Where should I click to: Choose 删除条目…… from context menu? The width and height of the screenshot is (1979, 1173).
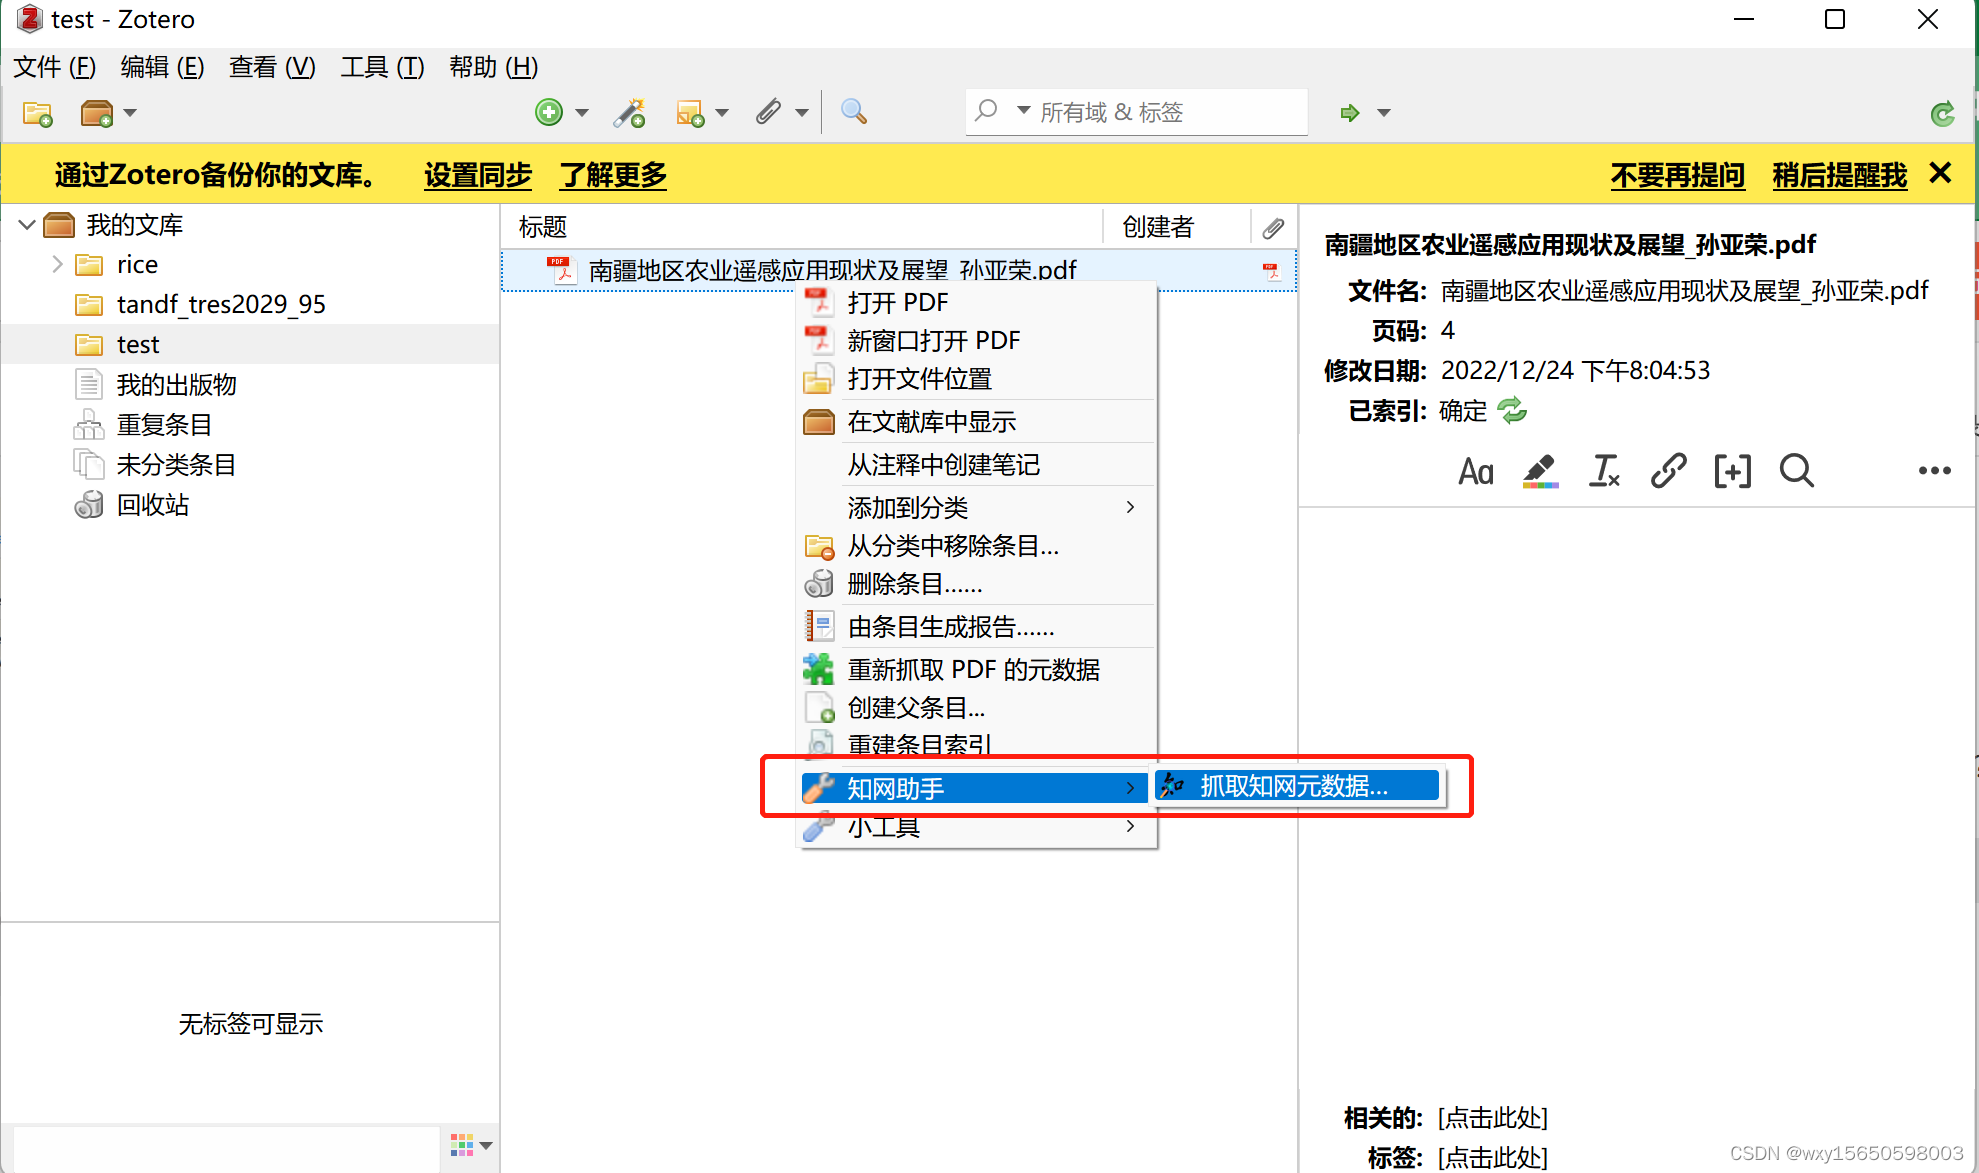tap(976, 583)
